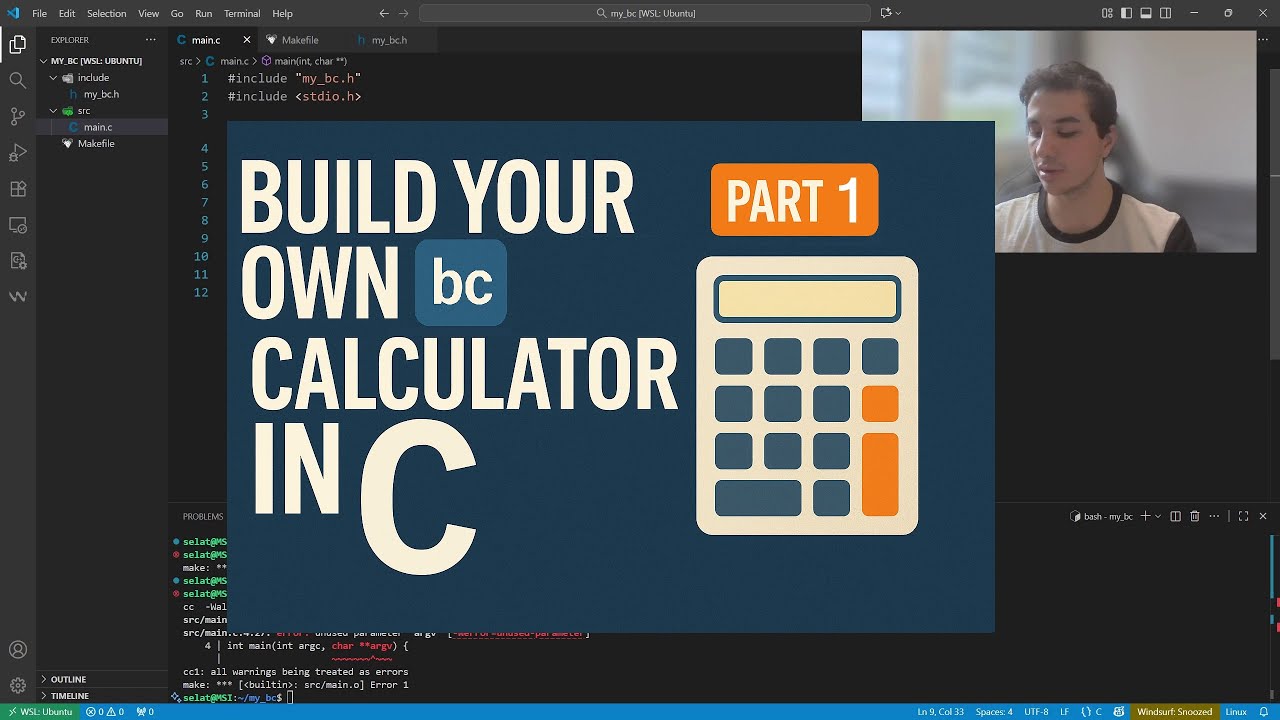
Task: Change indentation via Spaces: 4
Action: click(x=994, y=712)
